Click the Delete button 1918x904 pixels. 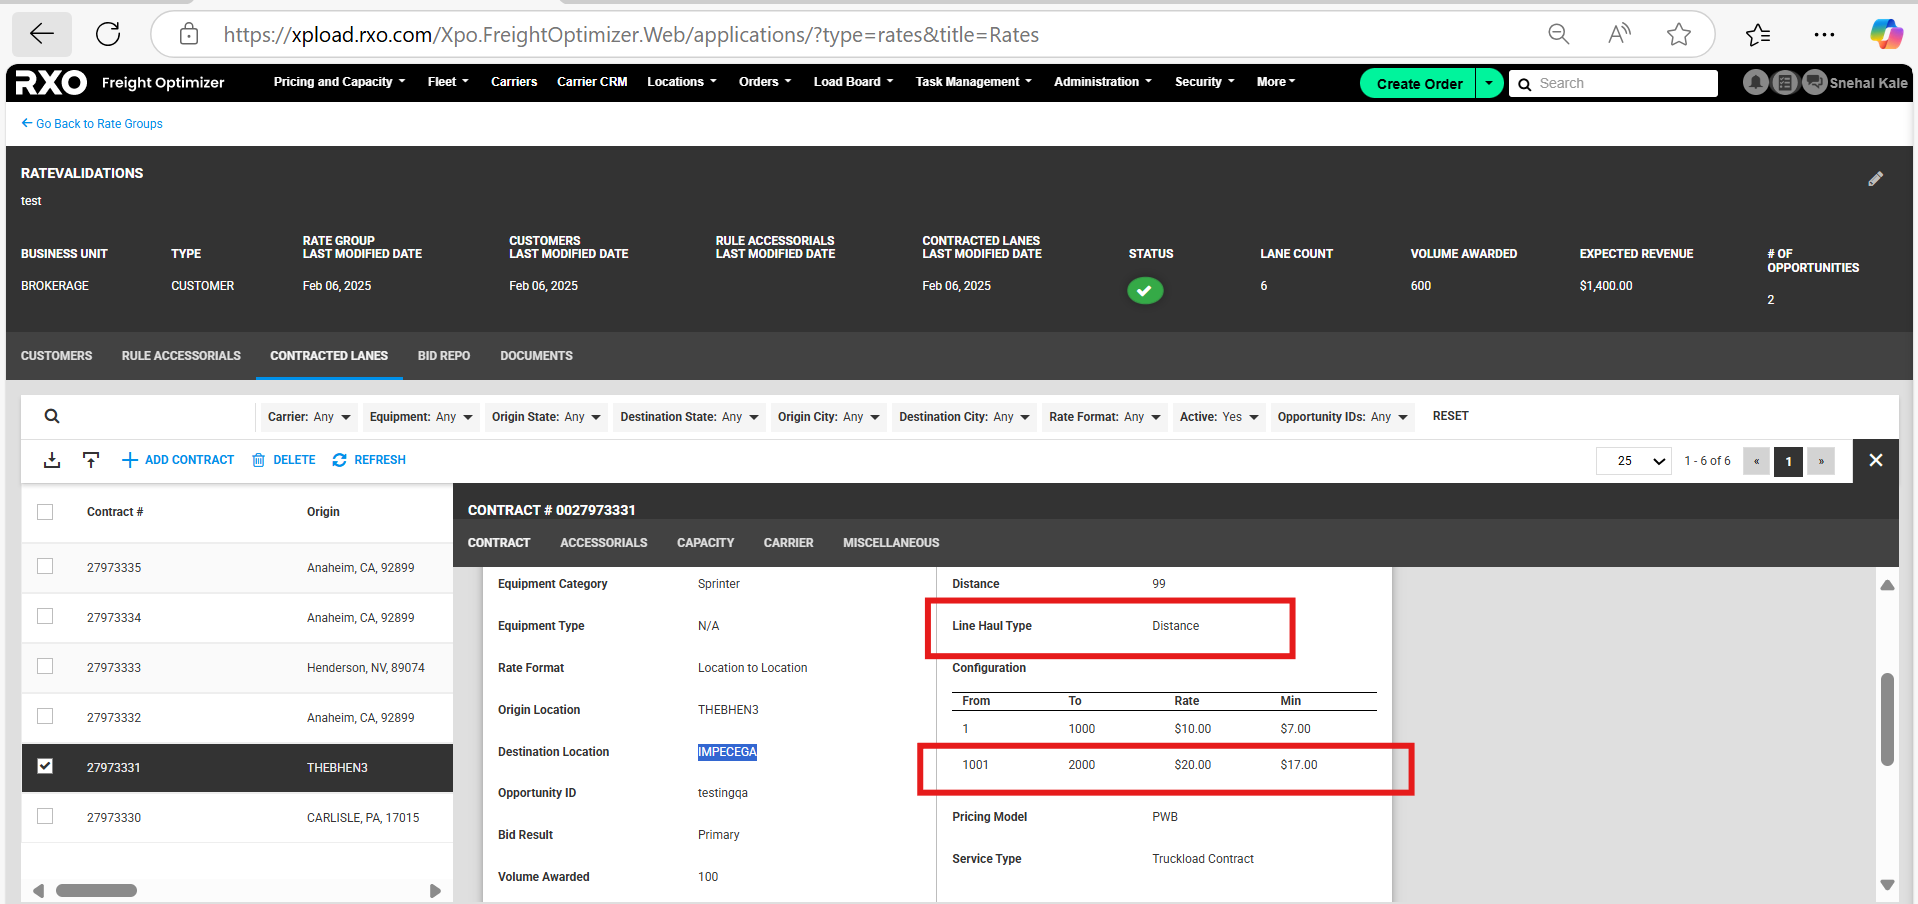click(284, 460)
